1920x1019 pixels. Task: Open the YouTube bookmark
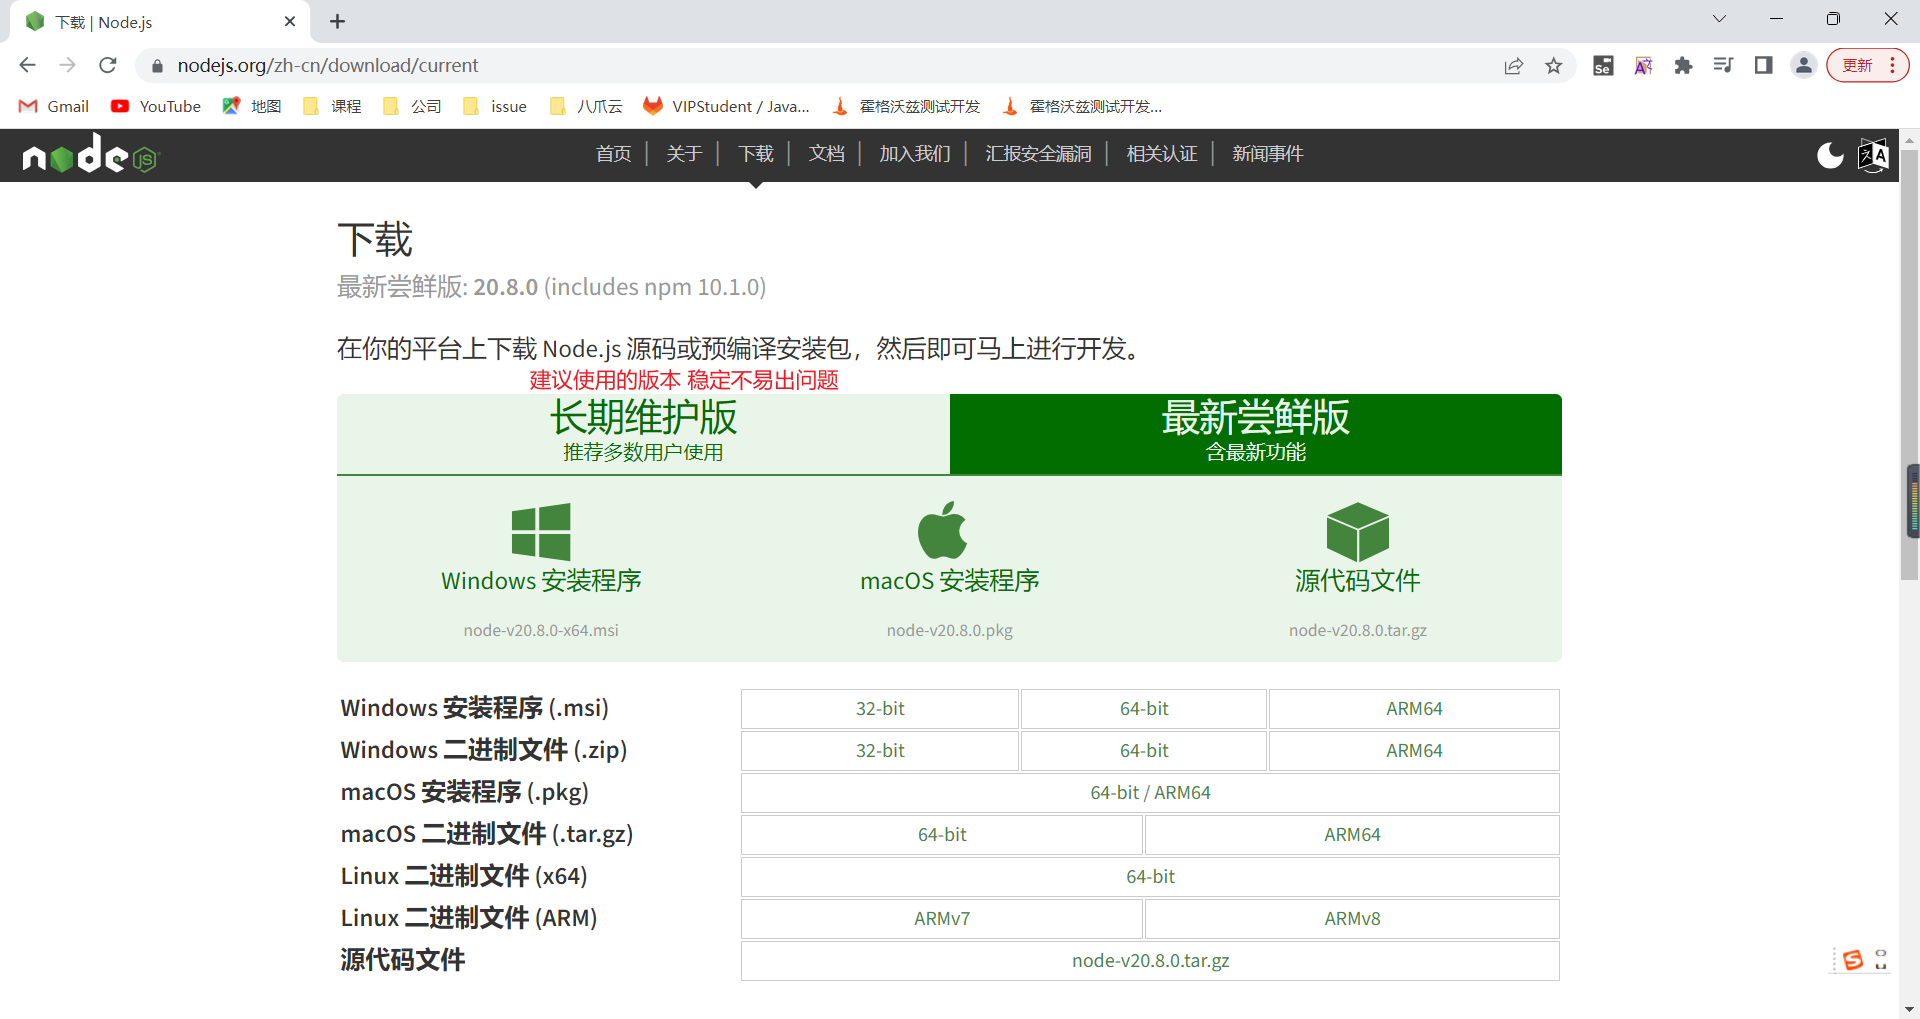[x=156, y=106]
